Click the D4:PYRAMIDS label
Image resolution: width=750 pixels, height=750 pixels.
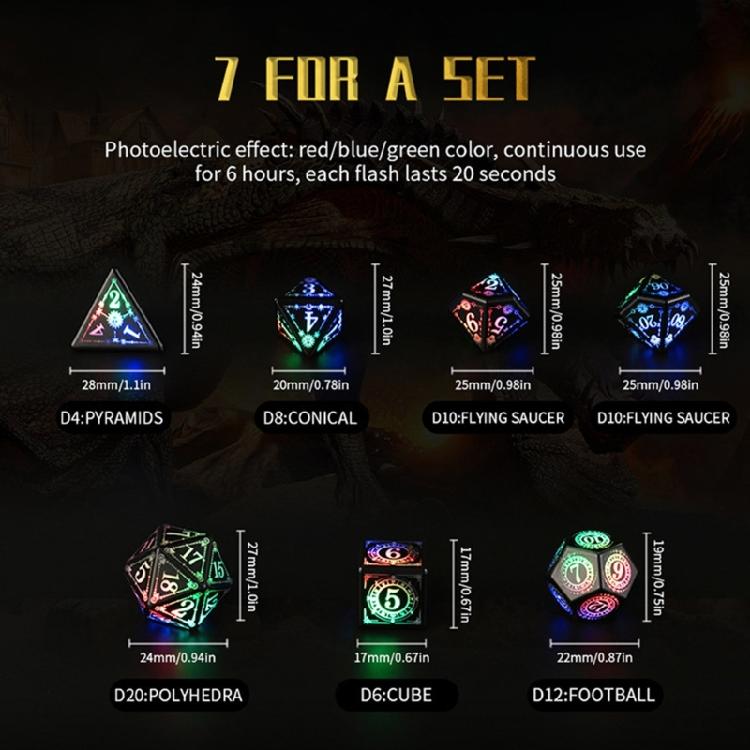coord(112,418)
